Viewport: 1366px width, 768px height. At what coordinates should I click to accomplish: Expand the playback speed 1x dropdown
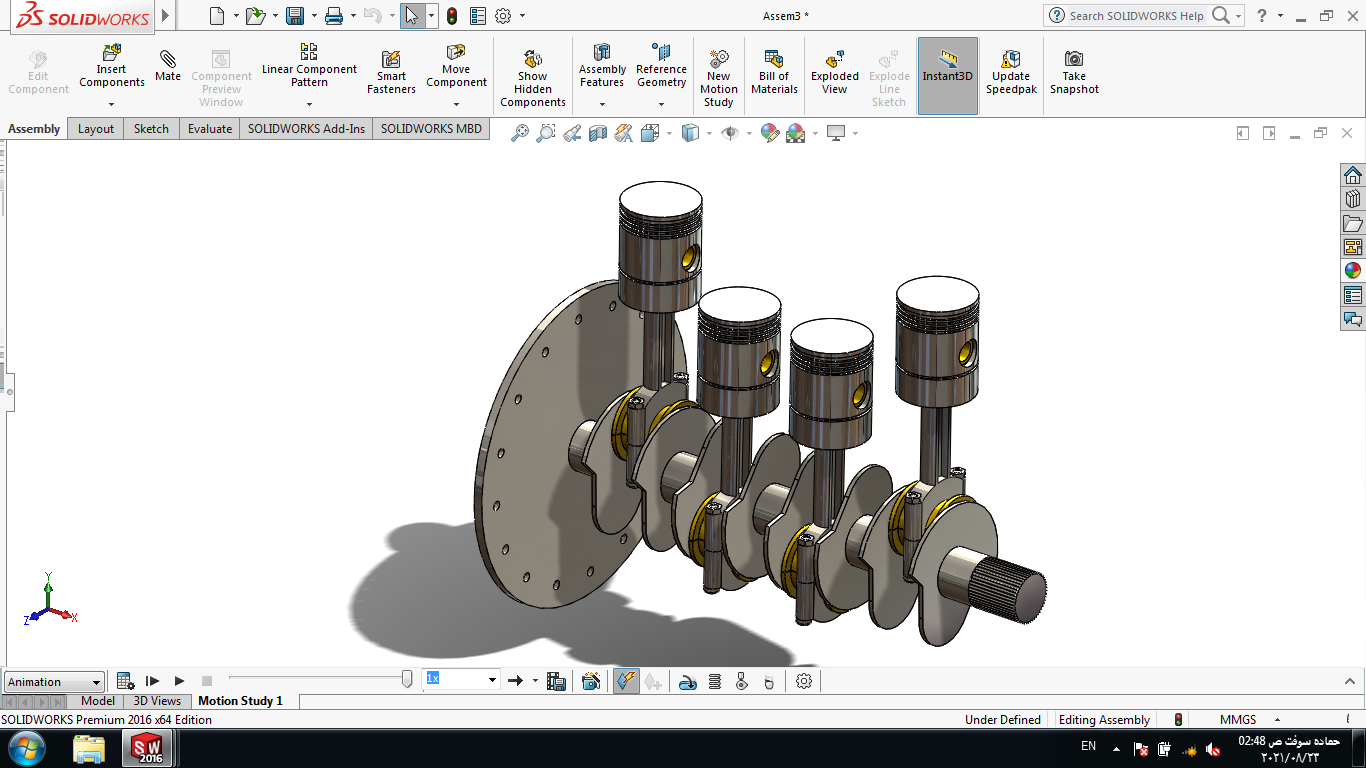(492, 680)
